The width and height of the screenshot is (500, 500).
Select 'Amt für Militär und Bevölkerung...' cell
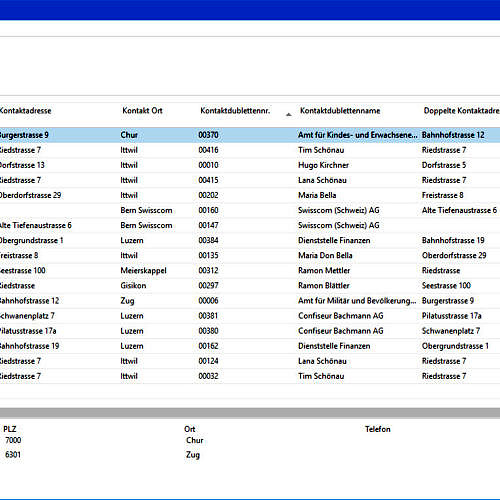click(x=357, y=301)
